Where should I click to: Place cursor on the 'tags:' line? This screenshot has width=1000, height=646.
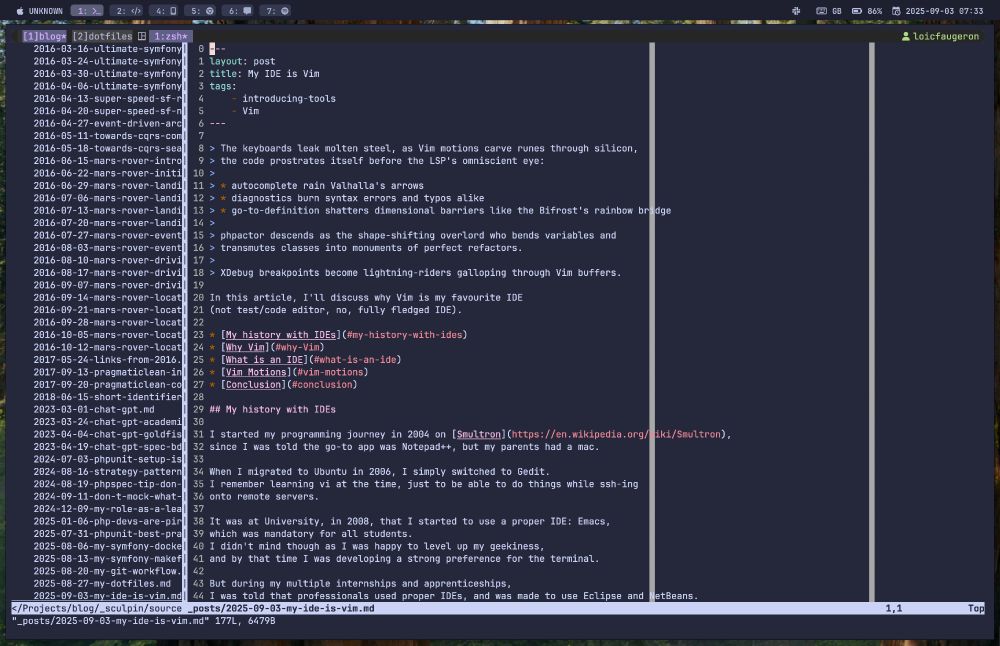pos(223,86)
